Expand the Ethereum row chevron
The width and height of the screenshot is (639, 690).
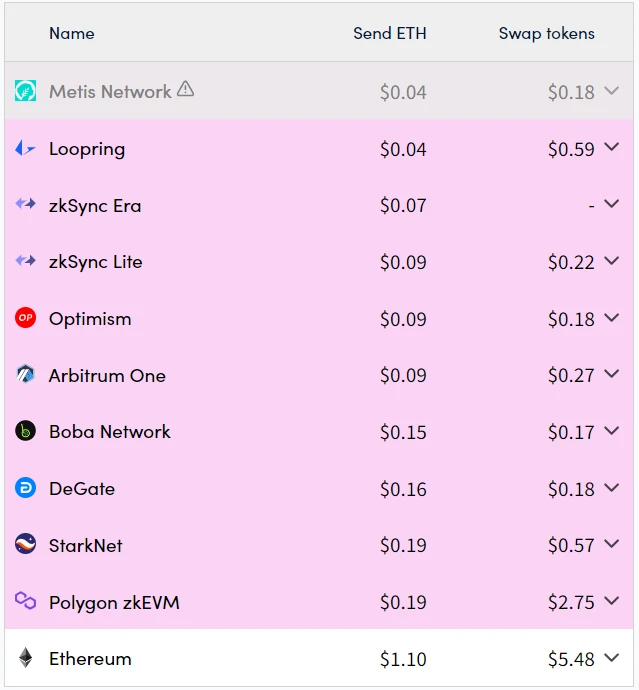coord(612,657)
